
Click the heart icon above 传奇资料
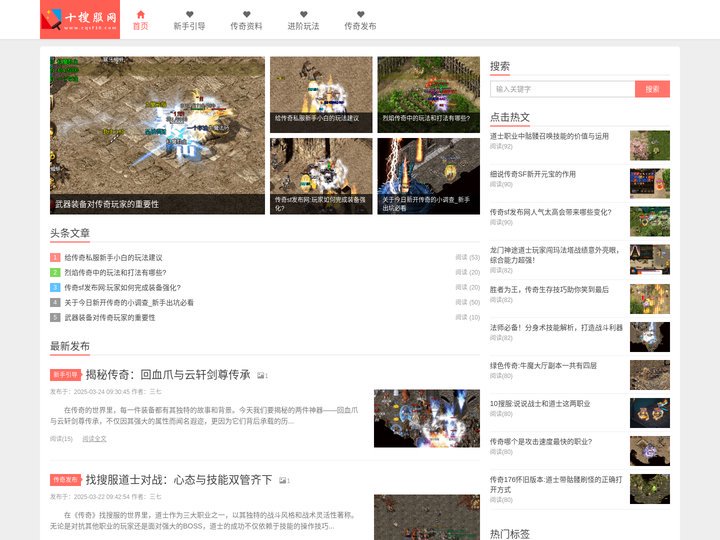(247, 15)
